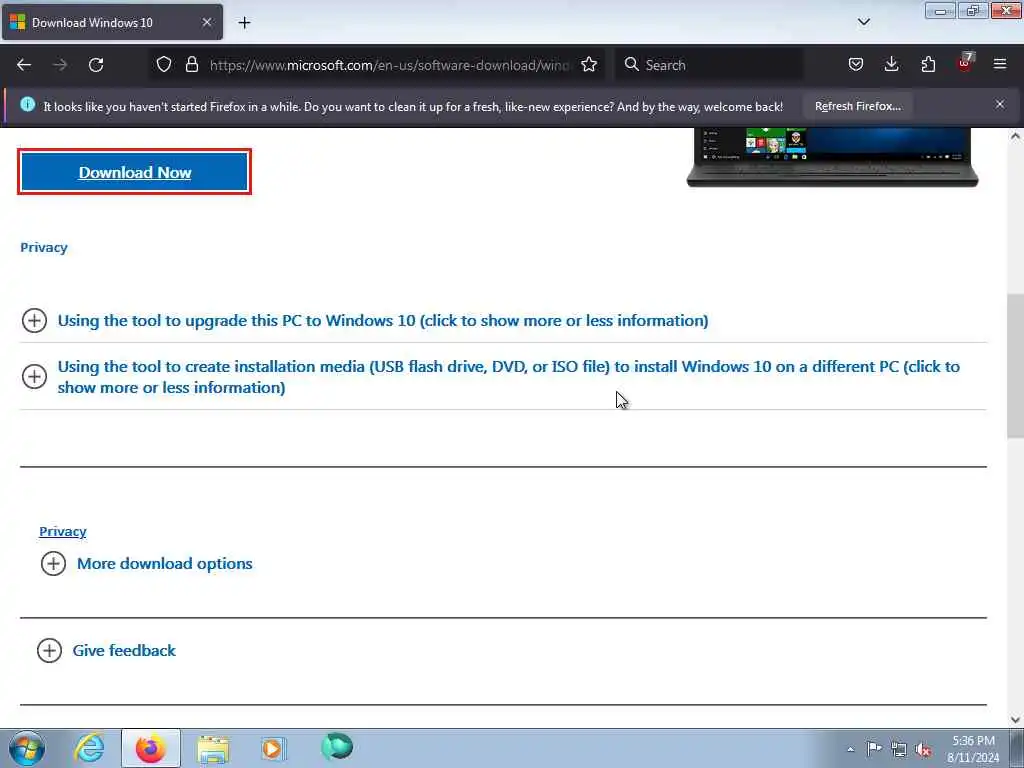Viewport: 1024px width, 768px height.
Task: Close the Download Windows 10 tab
Action: click(x=206, y=22)
